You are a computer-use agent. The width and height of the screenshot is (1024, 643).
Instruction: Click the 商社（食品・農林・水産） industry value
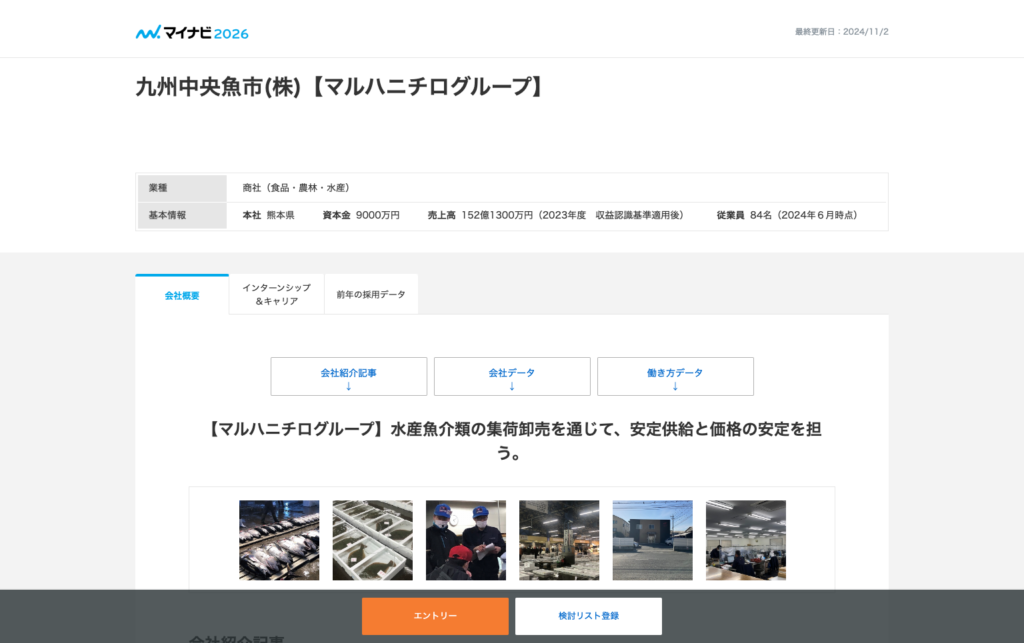pos(296,188)
